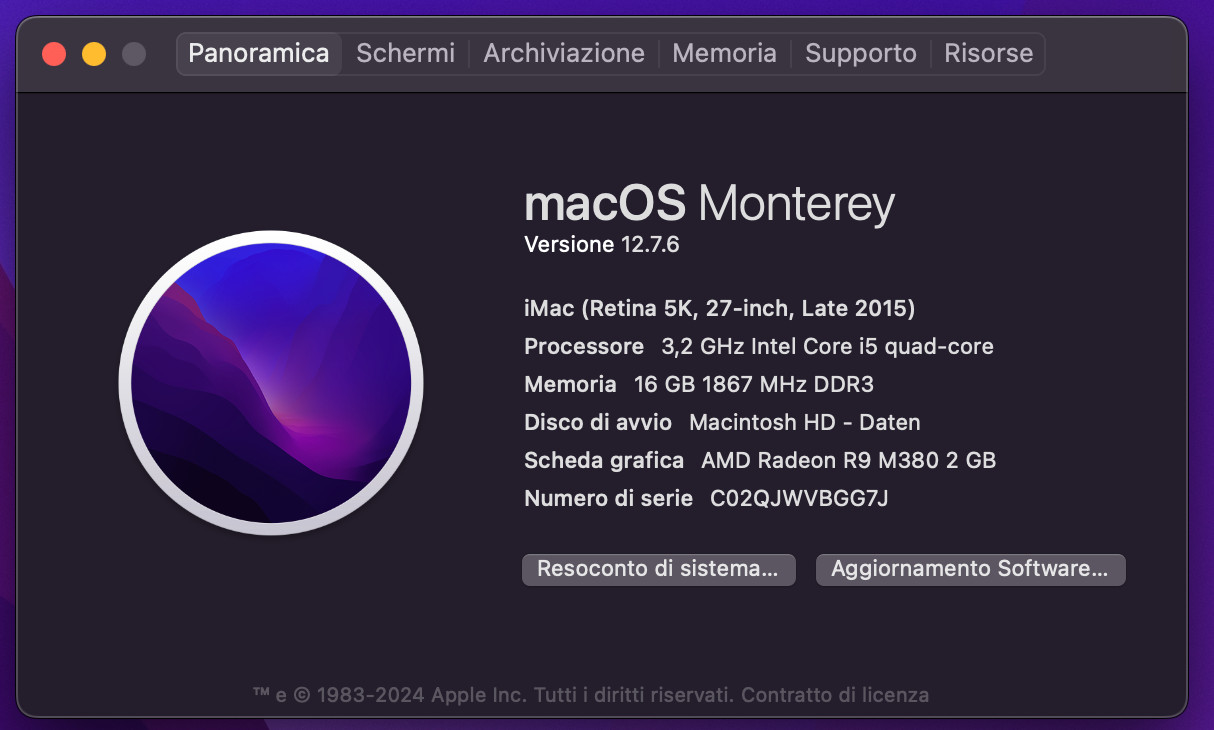Viewport: 1214px width, 730px height.
Task: Minimize the window with yellow button
Action: point(94,54)
